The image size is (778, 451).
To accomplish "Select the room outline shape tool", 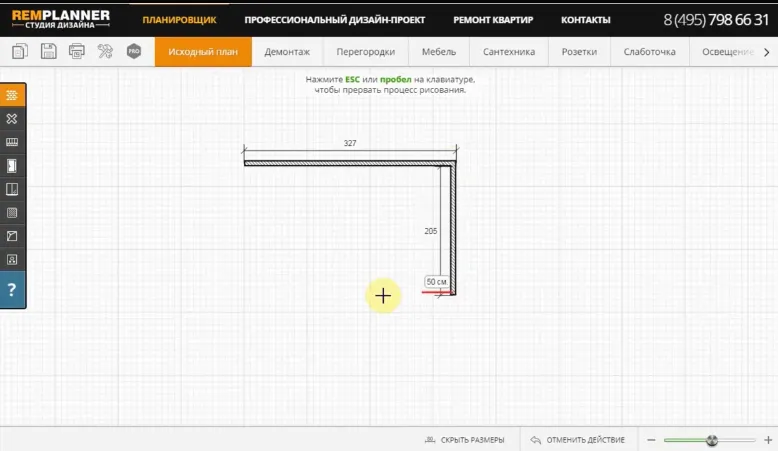I will click(x=12, y=236).
